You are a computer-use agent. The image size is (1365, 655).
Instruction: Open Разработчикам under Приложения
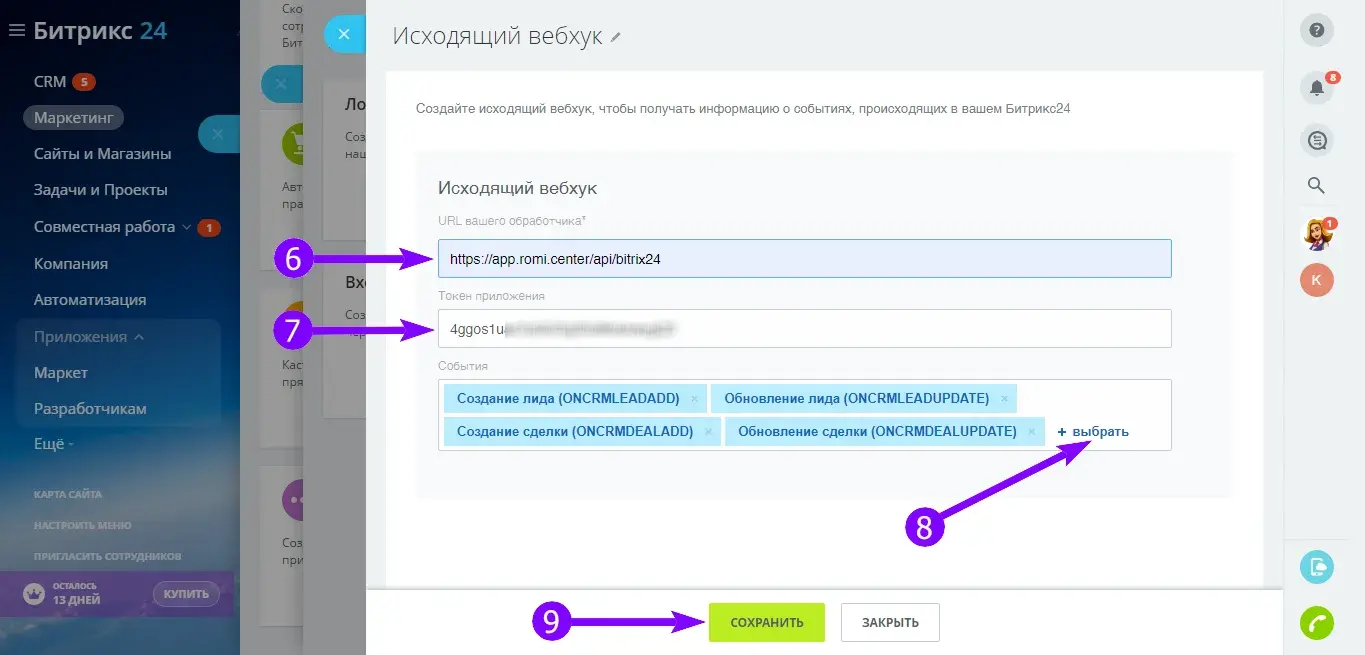tap(90, 409)
